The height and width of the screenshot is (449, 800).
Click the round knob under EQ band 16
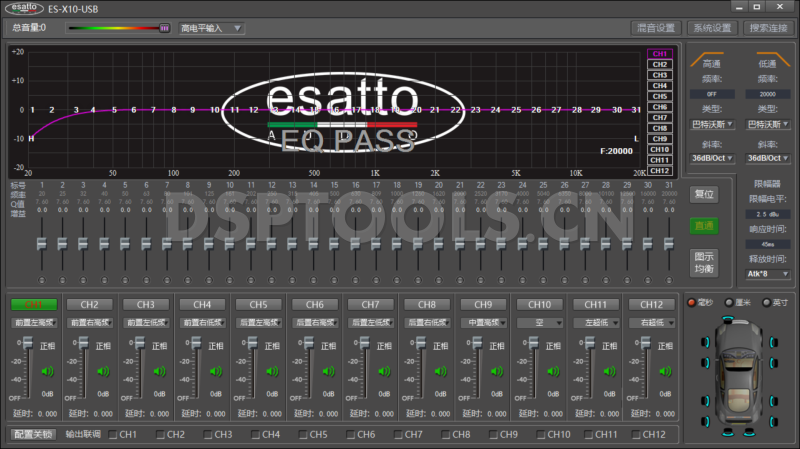(x=355, y=280)
